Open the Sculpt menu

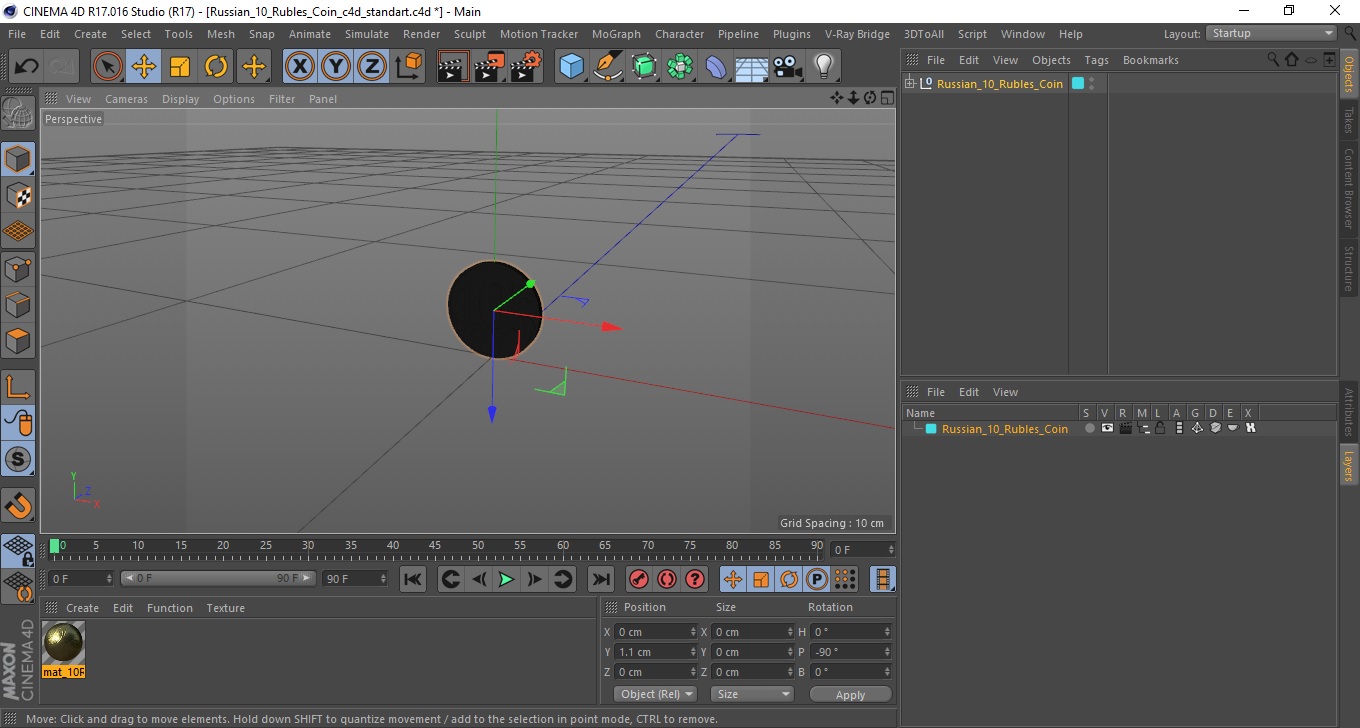pos(470,34)
